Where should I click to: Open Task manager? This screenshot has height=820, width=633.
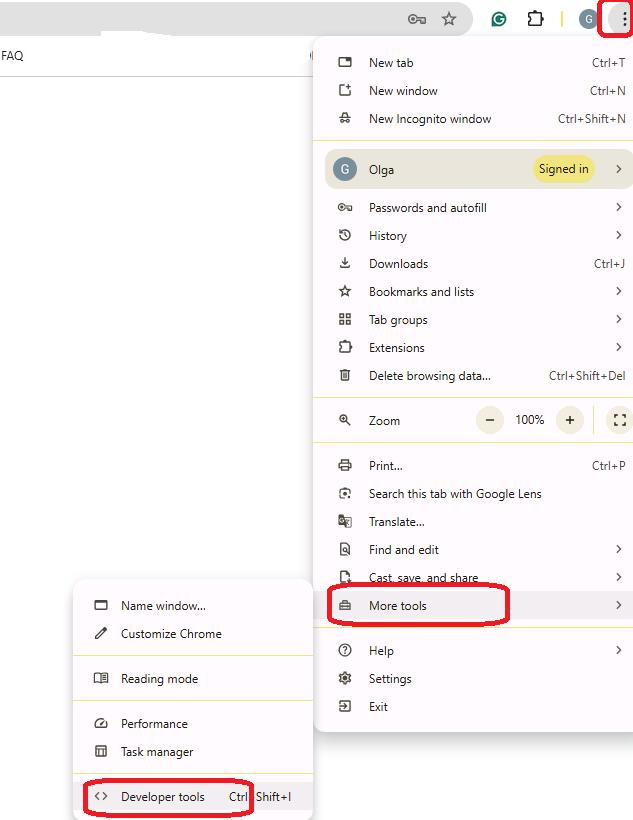pyautogui.click(x=157, y=752)
